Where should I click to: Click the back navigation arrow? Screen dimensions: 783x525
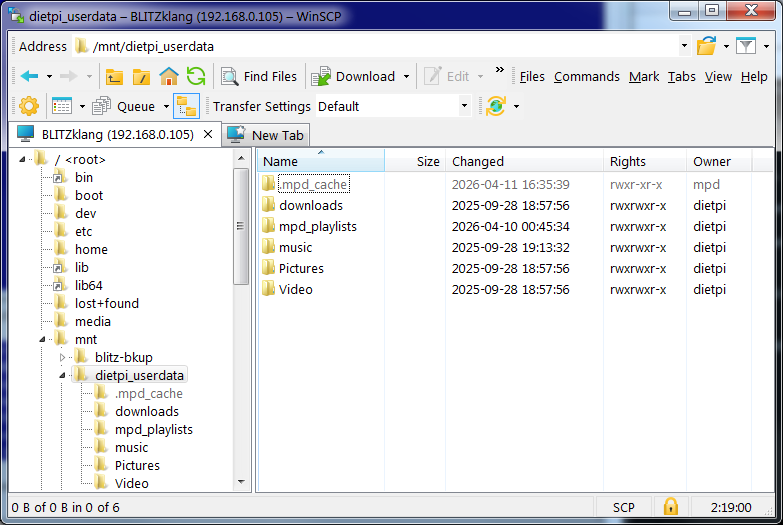point(29,76)
